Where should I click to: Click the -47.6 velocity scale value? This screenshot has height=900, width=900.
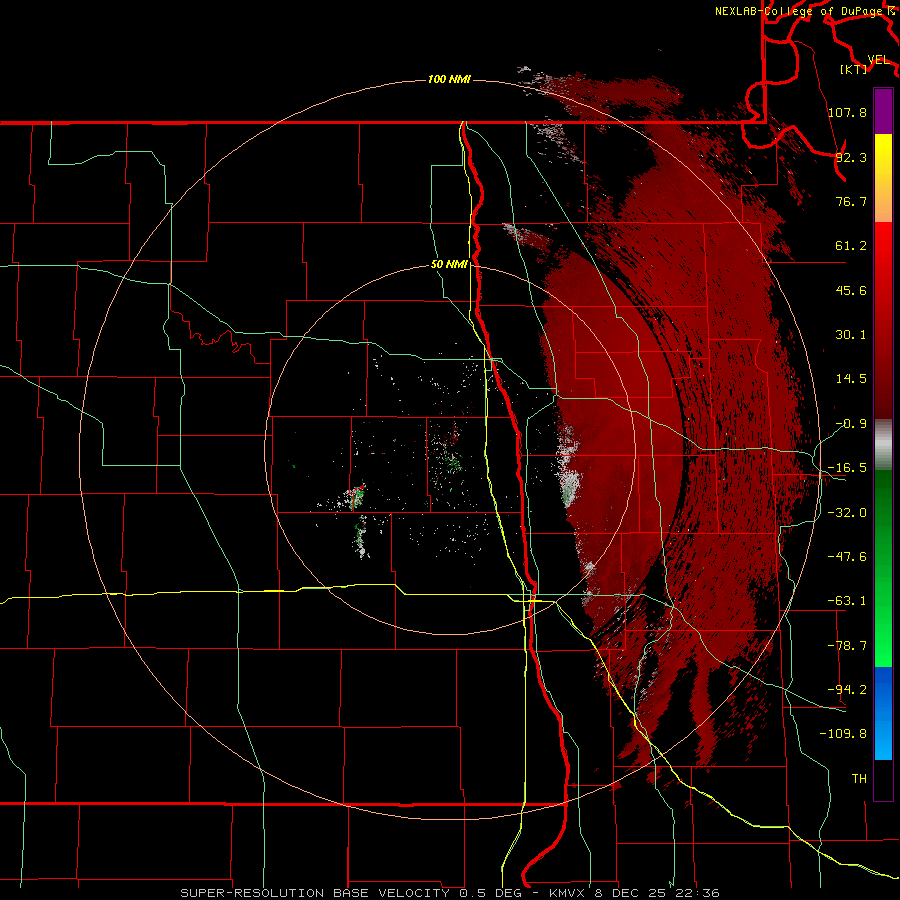847,557
